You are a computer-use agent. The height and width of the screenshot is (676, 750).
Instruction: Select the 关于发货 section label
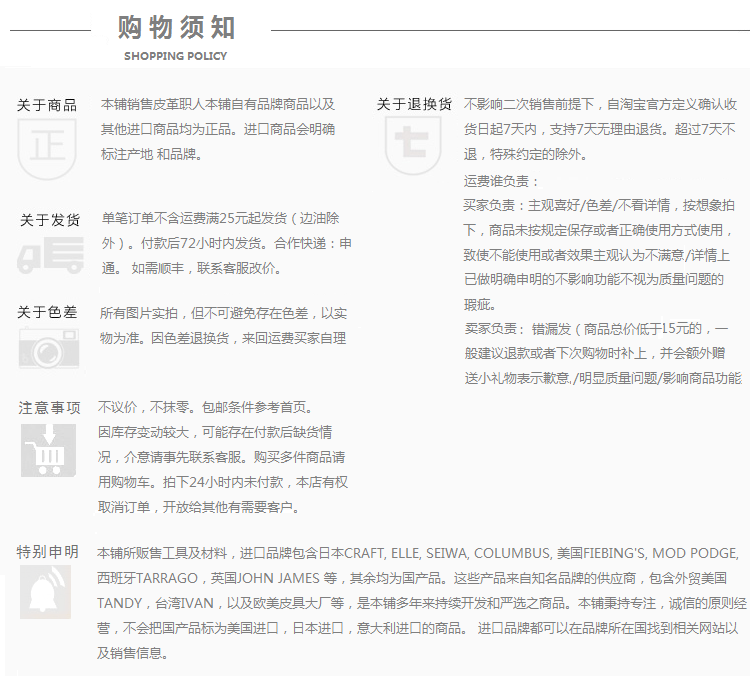point(50,220)
